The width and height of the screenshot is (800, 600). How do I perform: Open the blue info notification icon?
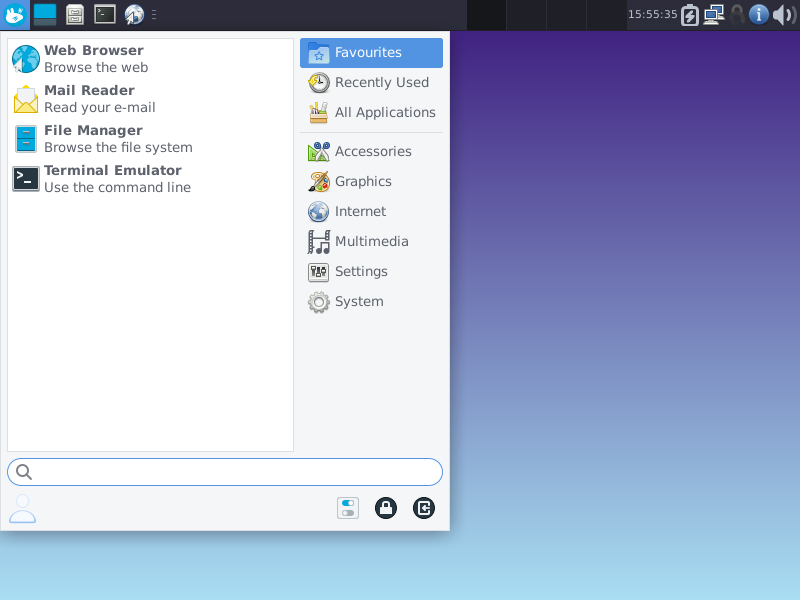tap(759, 14)
